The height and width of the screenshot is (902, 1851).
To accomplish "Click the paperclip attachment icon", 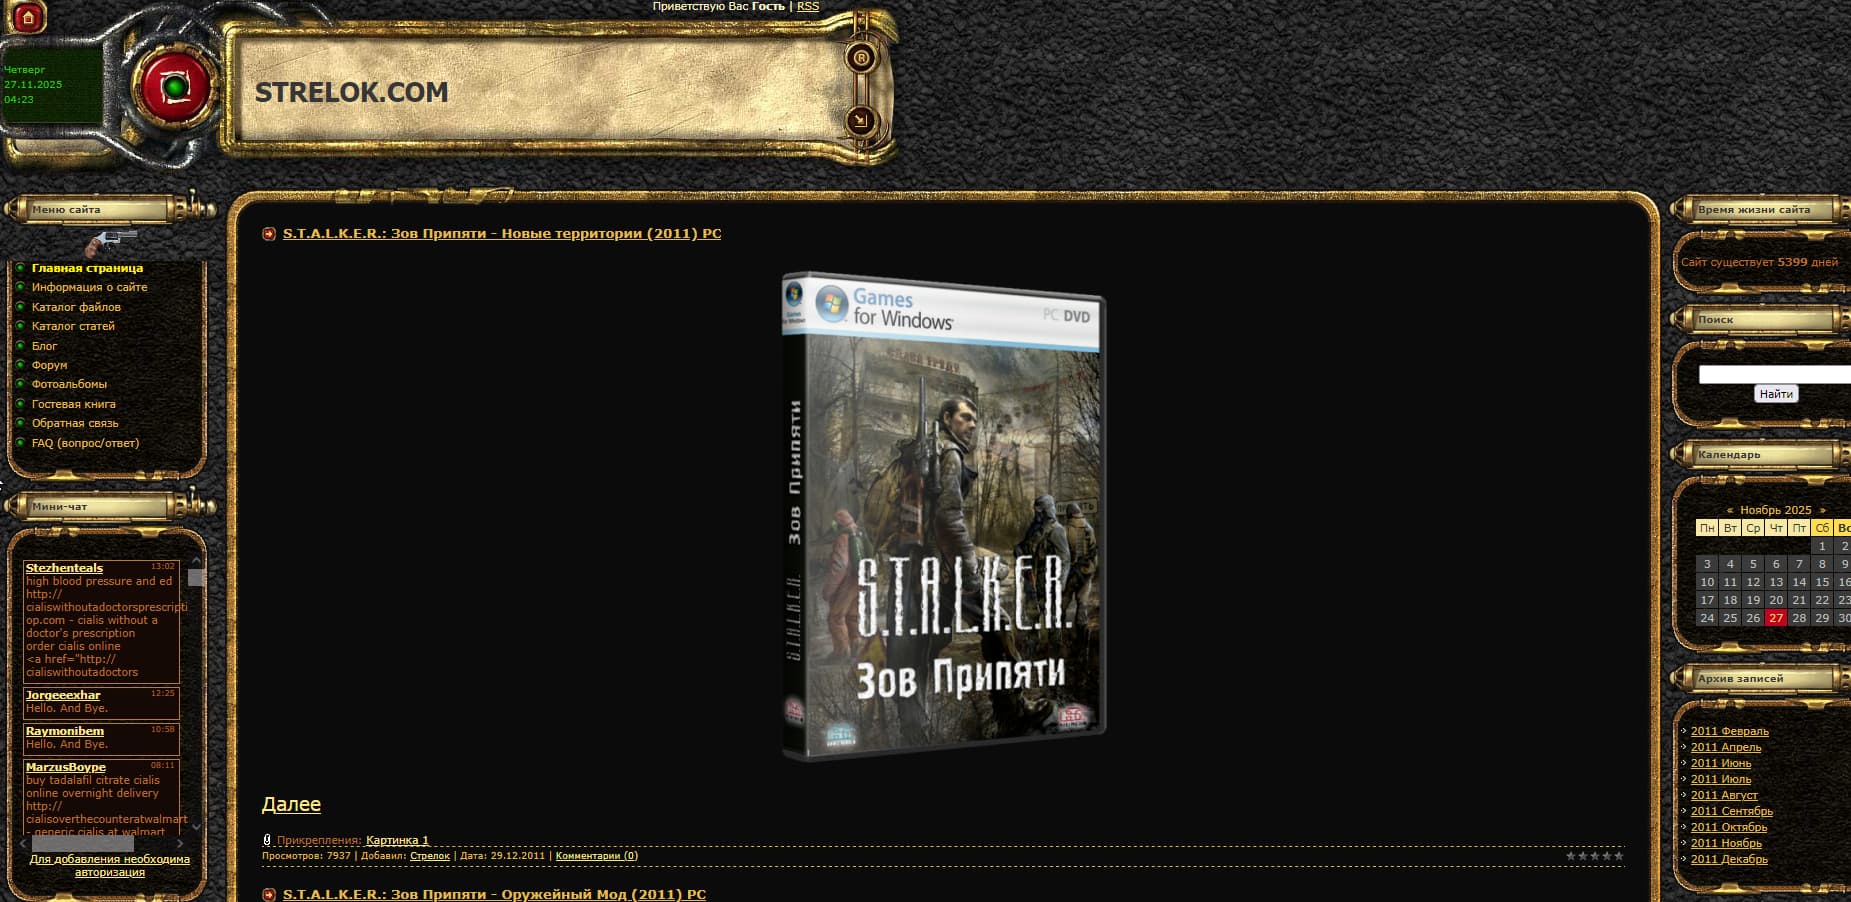I will pyautogui.click(x=267, y=840).
